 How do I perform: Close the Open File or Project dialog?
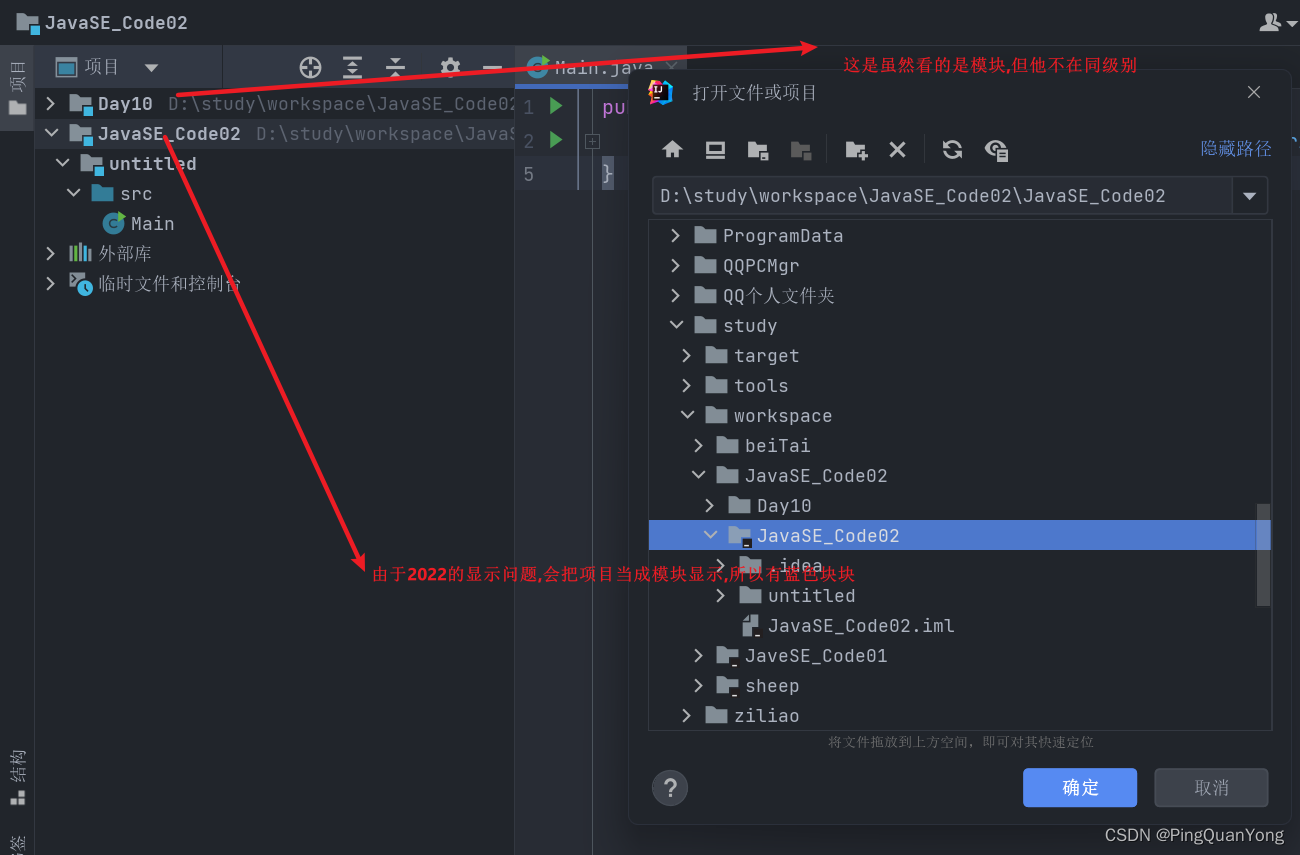click(x=1254, y=93)
